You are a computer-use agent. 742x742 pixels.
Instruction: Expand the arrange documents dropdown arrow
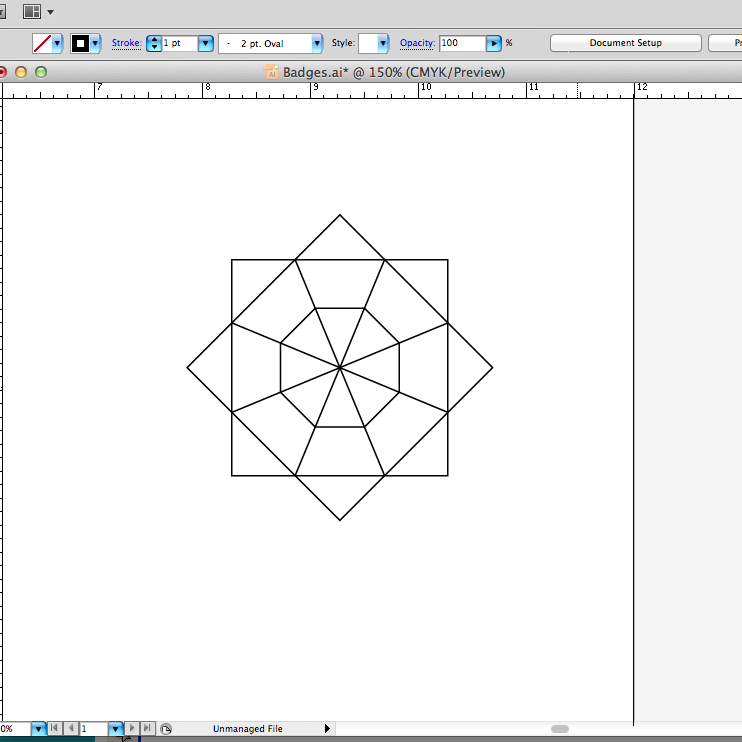51,12
